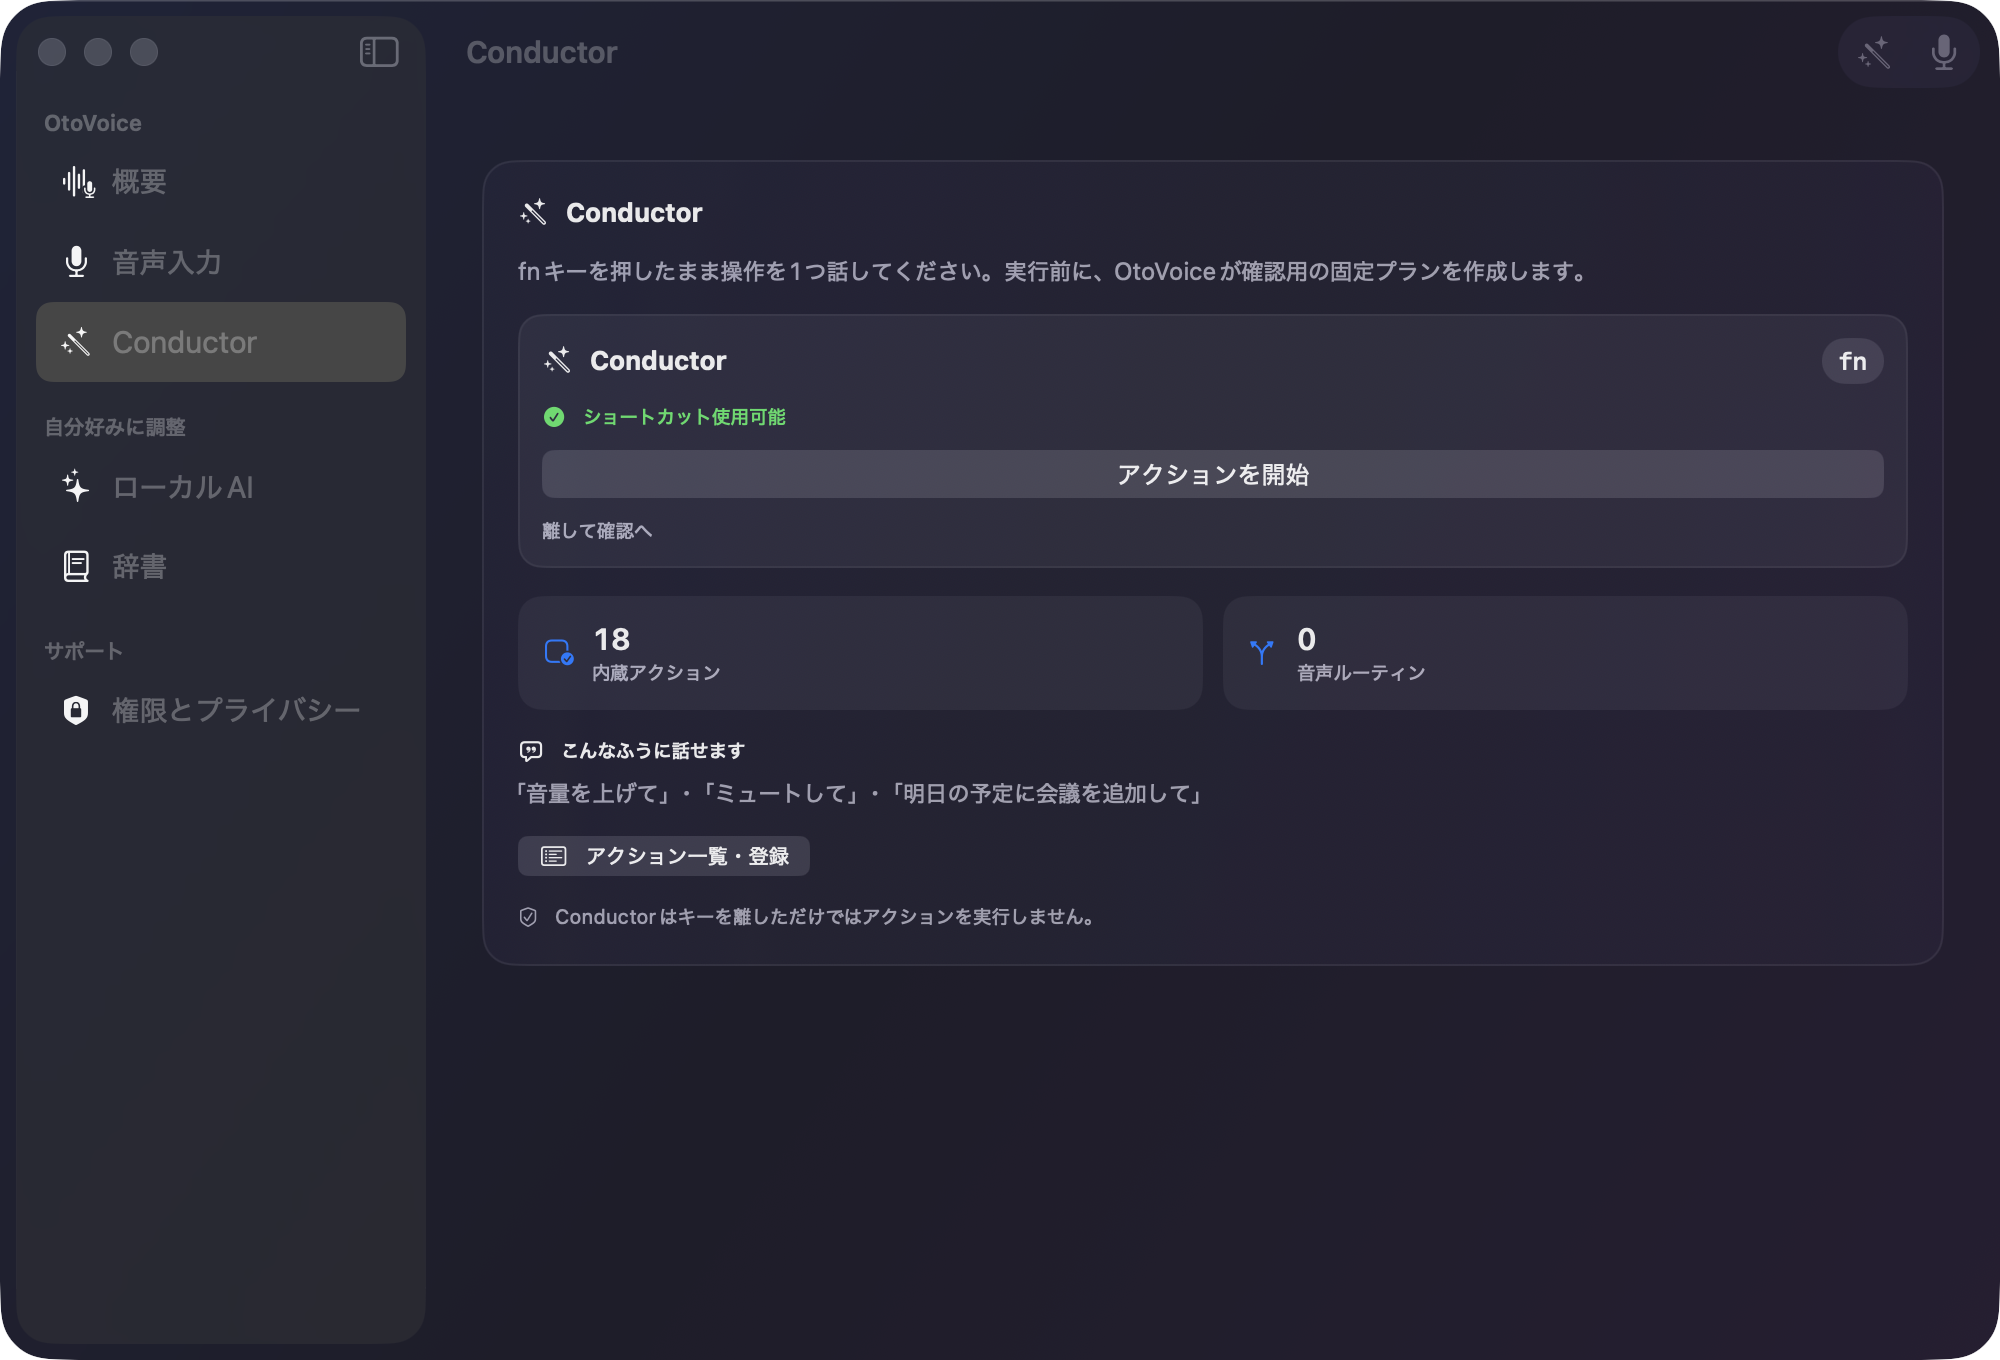
Task: Click the list icon in アクション一覧・登録
Action: [x=554, y=856]
